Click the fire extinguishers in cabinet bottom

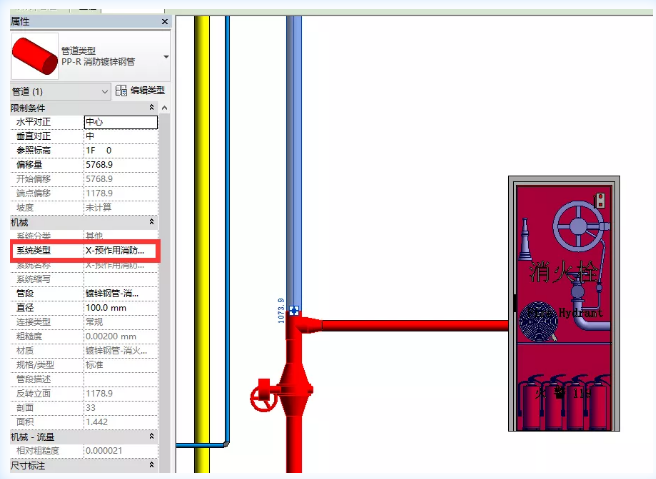(564, 402)
